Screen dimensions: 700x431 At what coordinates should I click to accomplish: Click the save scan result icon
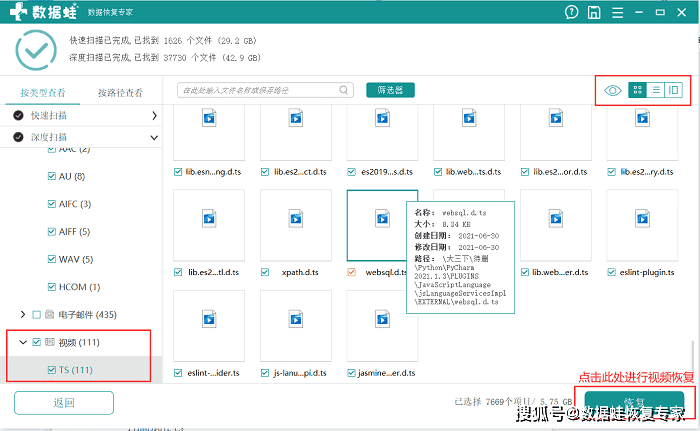click(x=594, y=13)
